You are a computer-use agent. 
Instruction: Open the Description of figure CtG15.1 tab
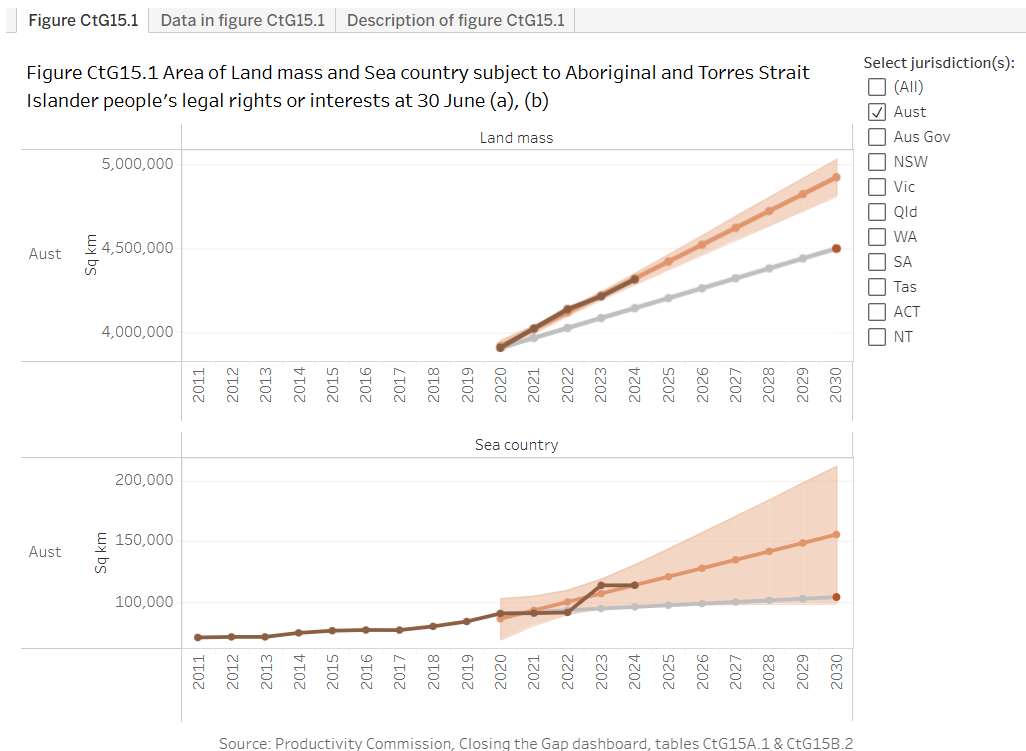point(455,20)
